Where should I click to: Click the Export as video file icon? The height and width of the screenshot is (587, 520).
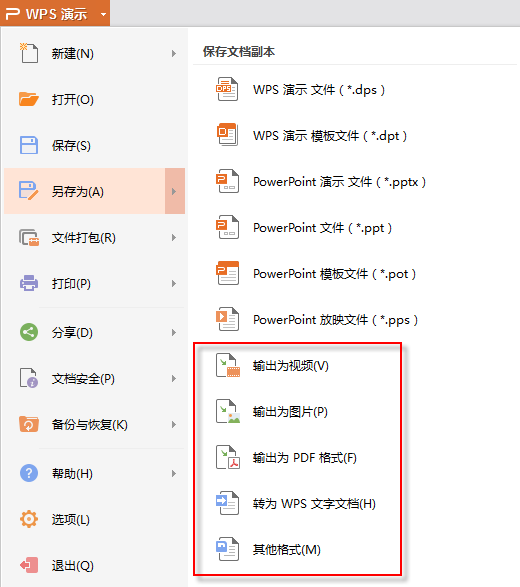pyautogui.click(x=228, y=365)
